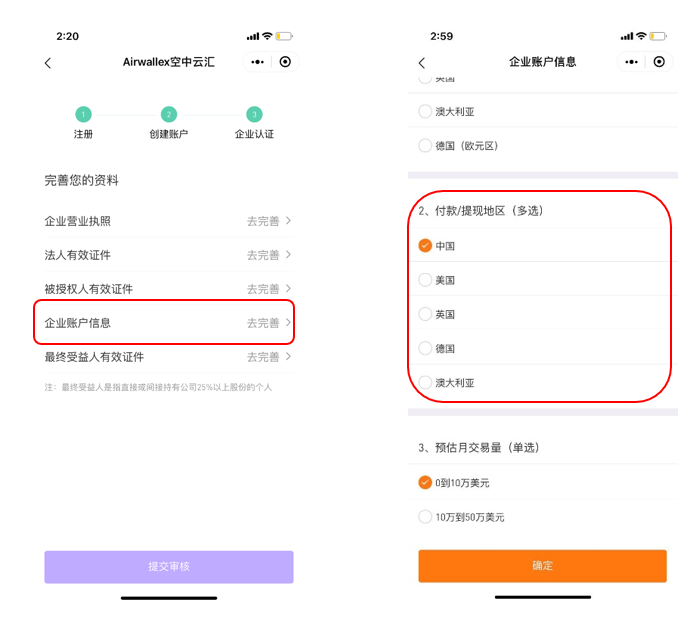Expand 最终受益人有效证件 row chevron
692x634 pixels.
pyautogui.click(x=288, y=356)
